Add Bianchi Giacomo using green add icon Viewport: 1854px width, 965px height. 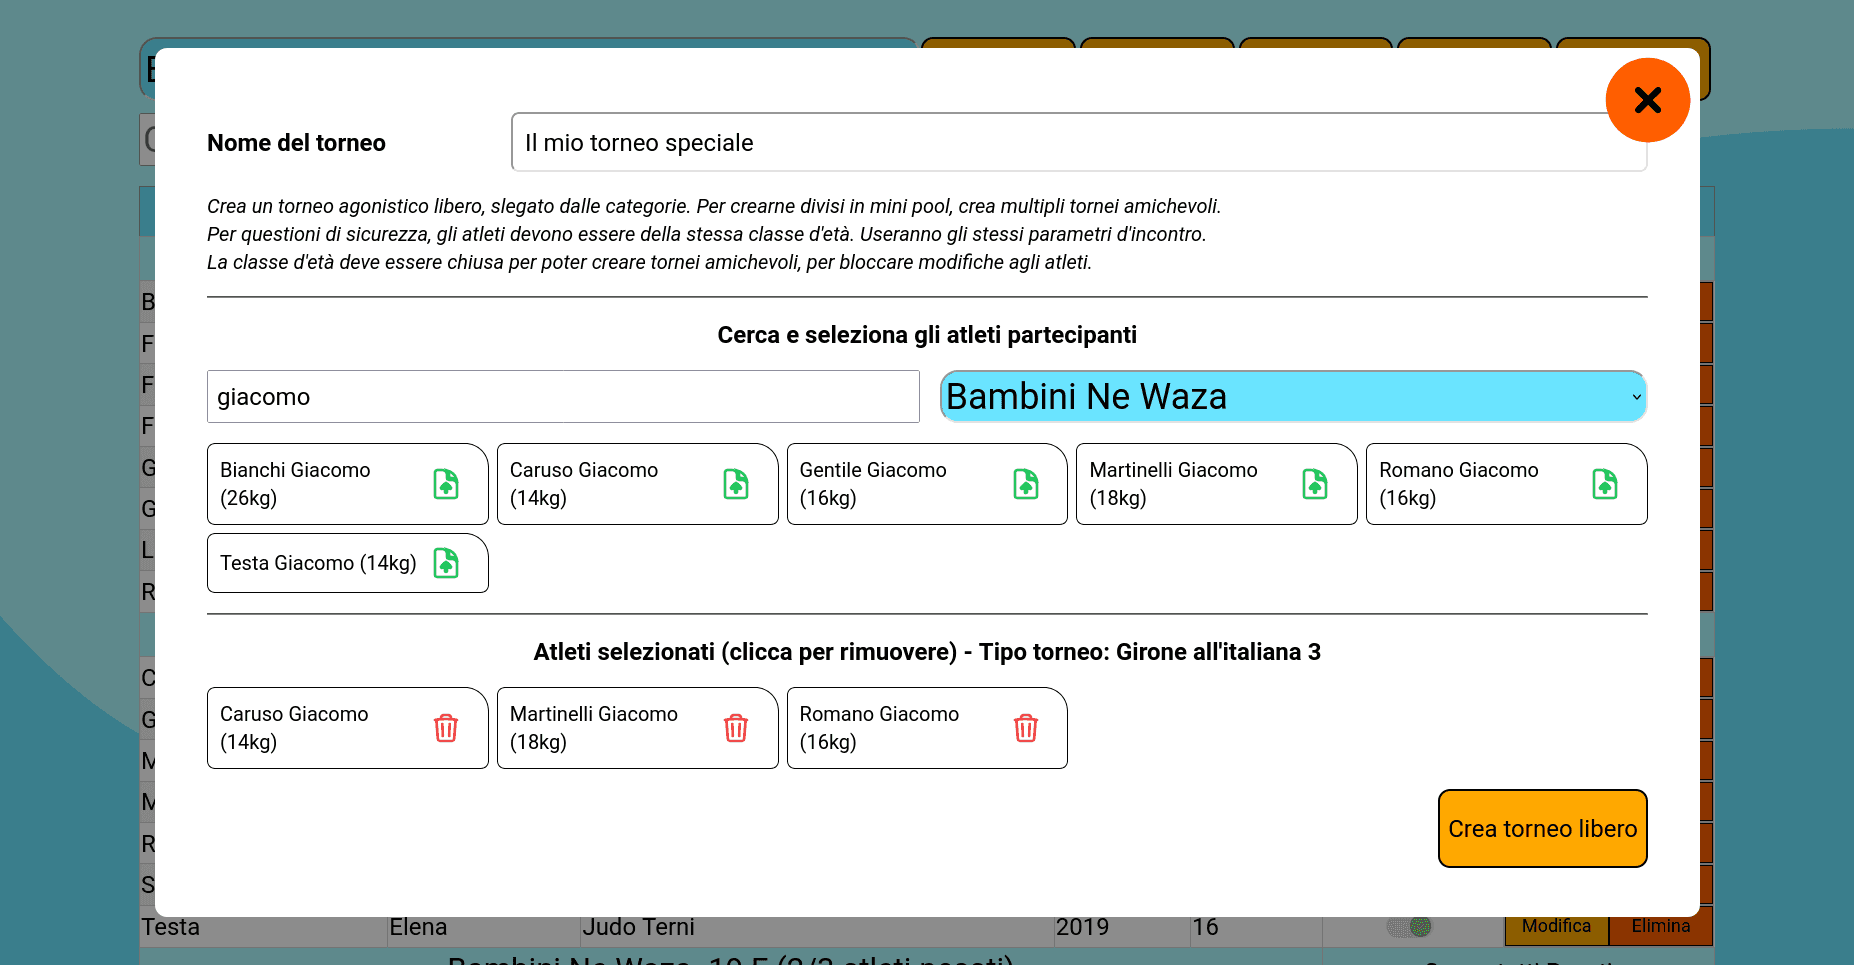[446, 484]
